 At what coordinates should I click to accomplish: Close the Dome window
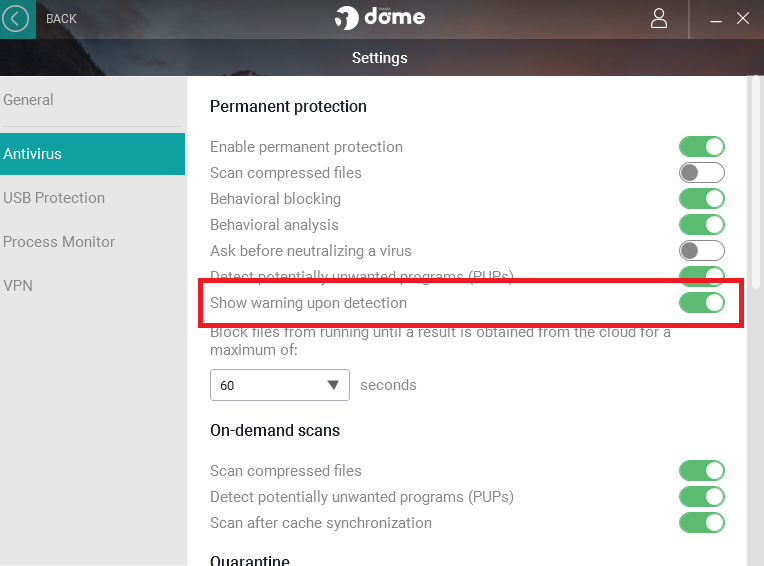tap(743, 18)
